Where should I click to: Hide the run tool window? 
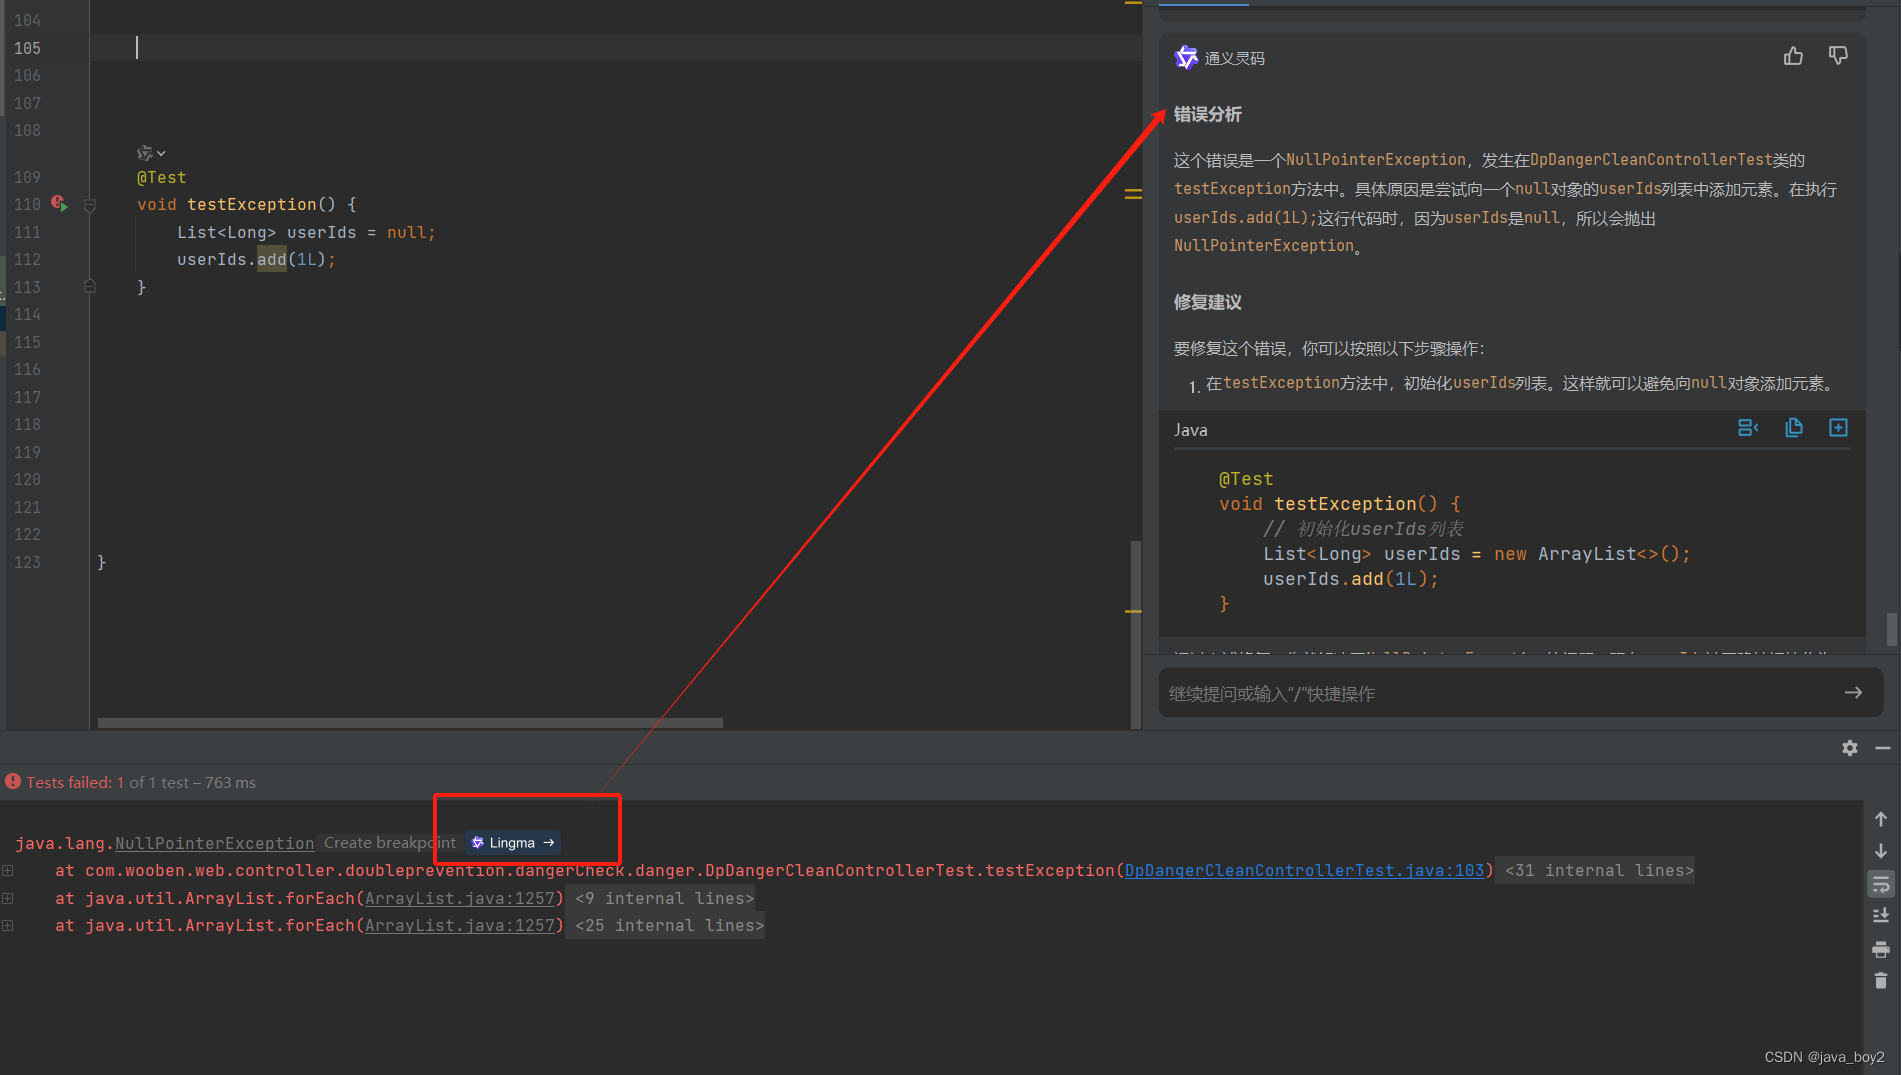[x=1883, y=748]
